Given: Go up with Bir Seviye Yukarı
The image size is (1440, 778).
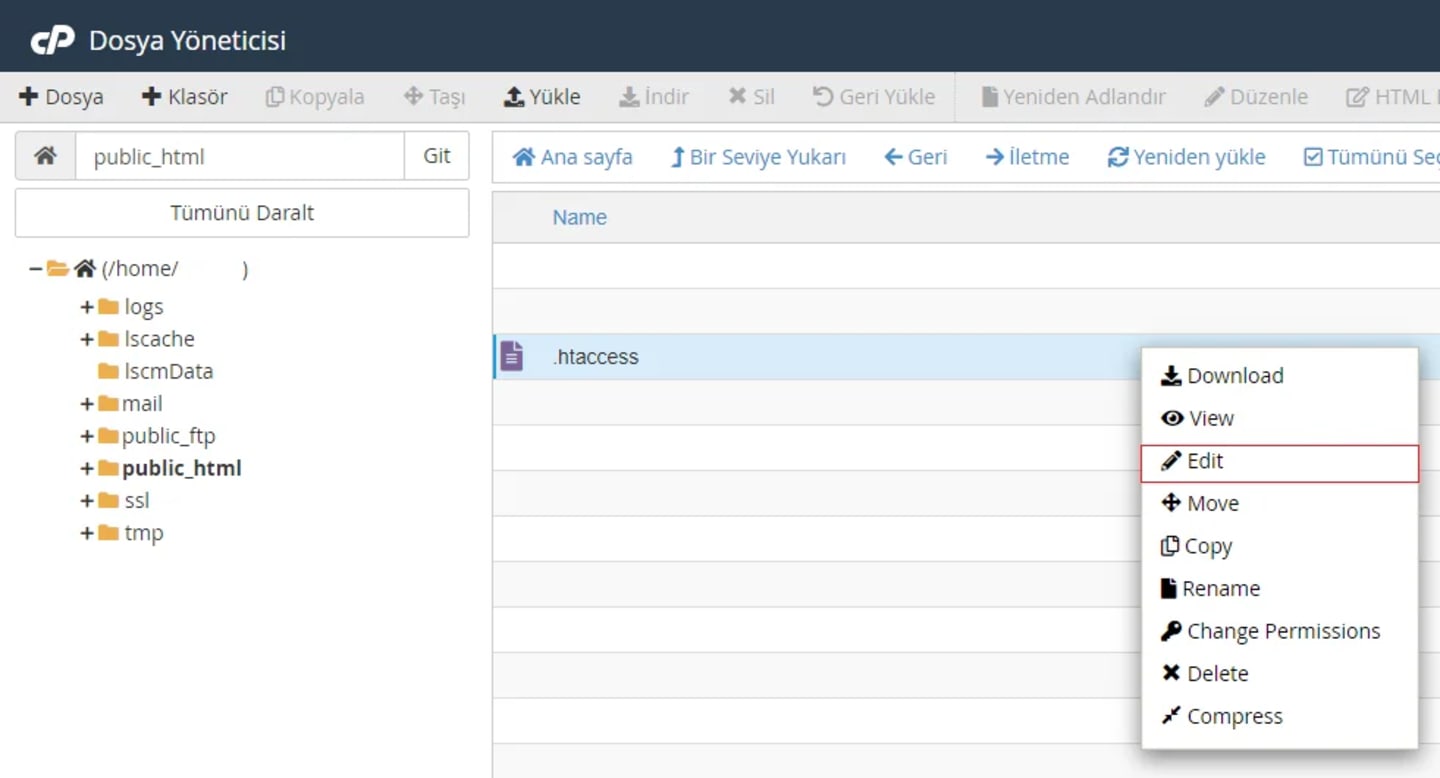Looking at the screenshot, I should (x=758, y=157).
